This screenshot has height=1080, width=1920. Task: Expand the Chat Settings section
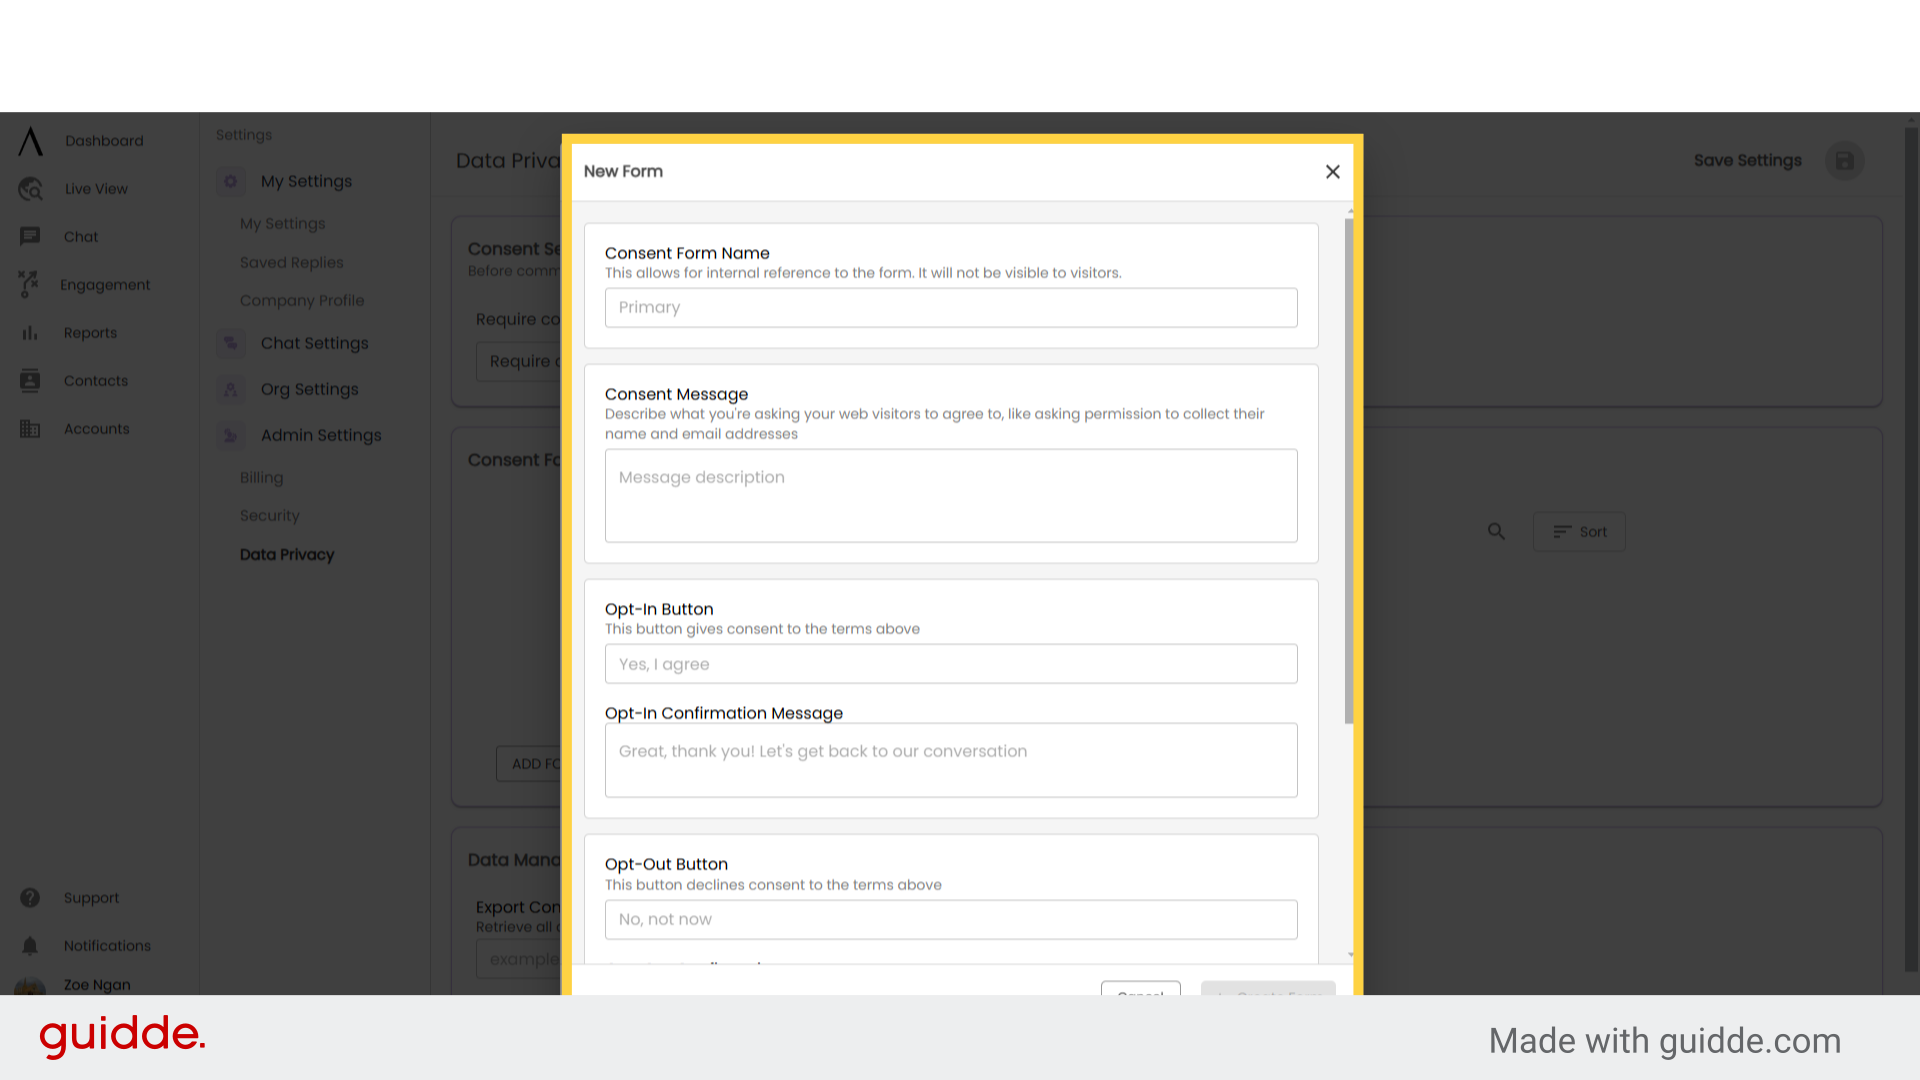pyautogui.click(x=314, y=343)
